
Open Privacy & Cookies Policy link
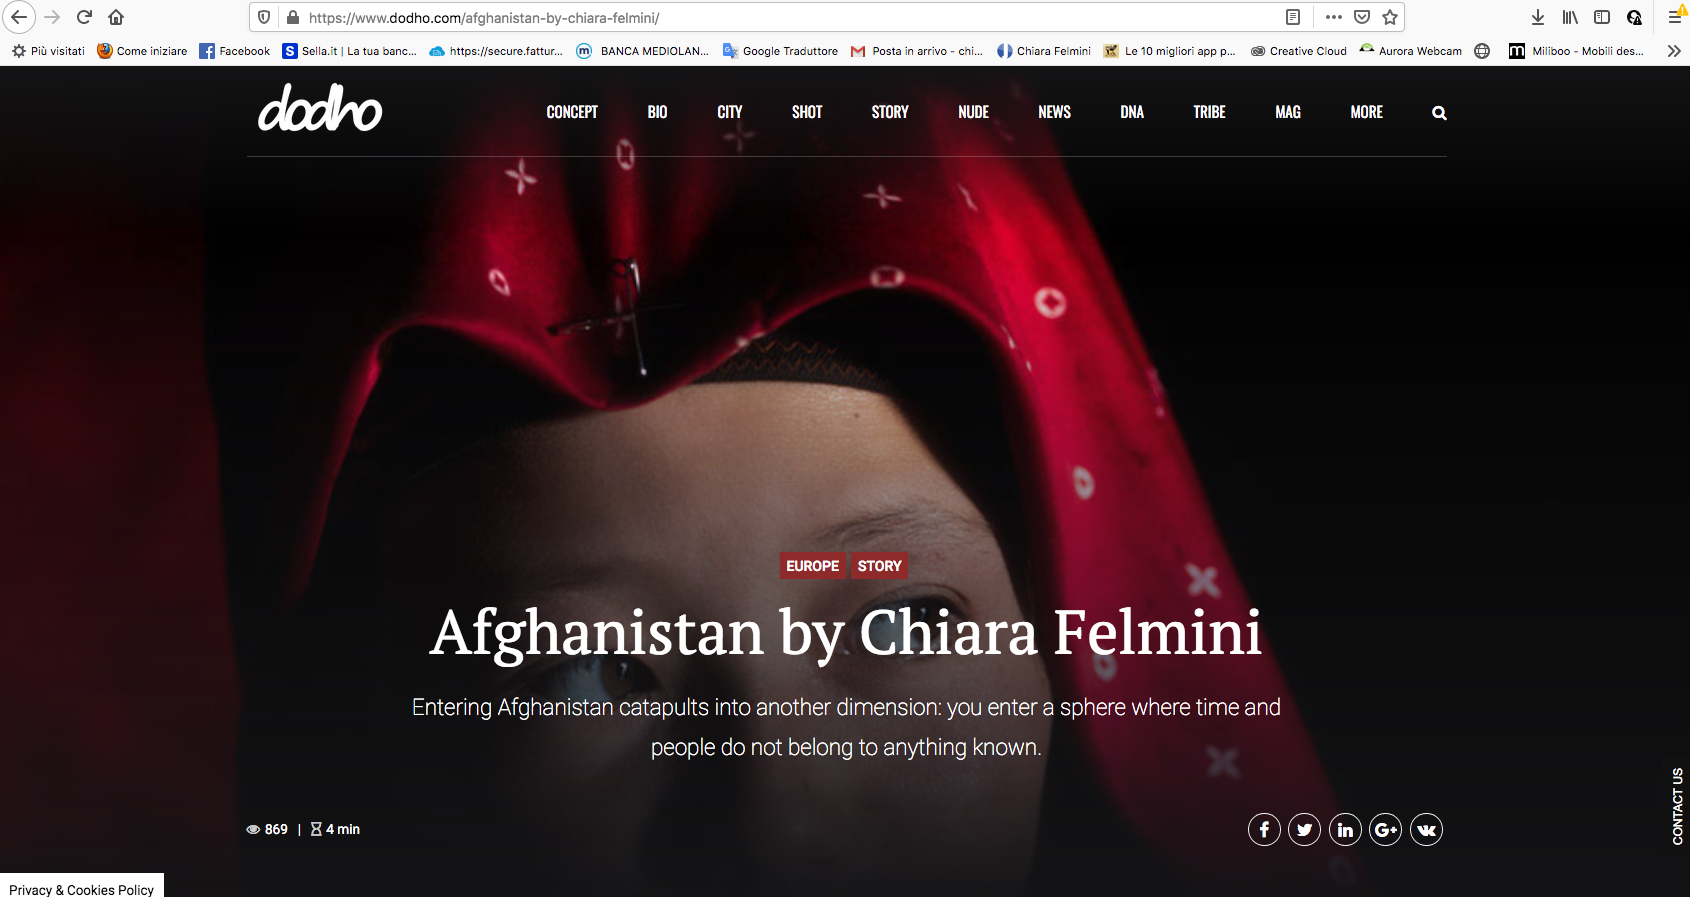pyautogui.click(x=82, y=889)
